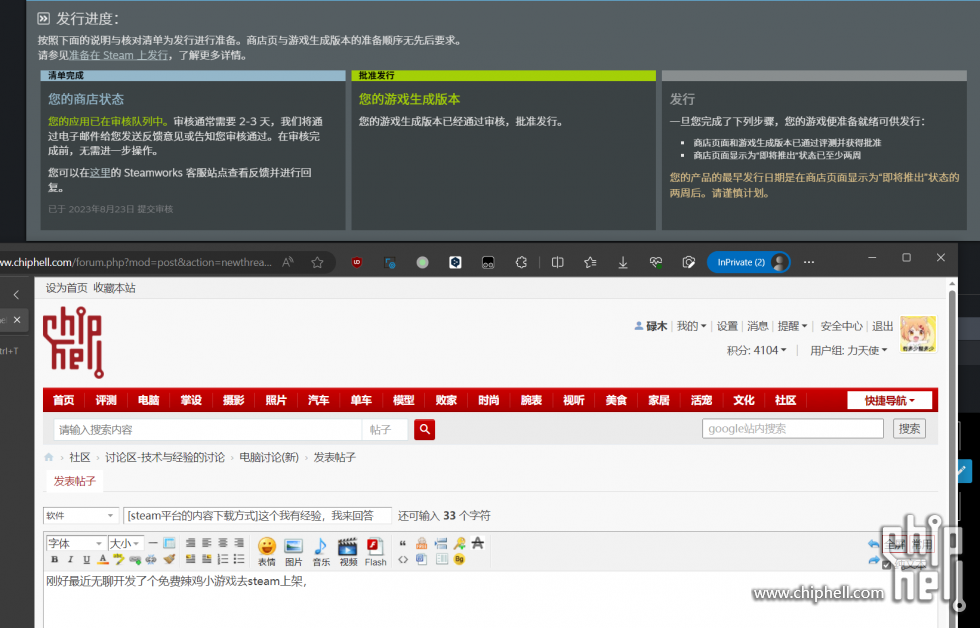This screenshot has width=980, height=628.
Task: Click the 退出 logout link
Action: 882,326
